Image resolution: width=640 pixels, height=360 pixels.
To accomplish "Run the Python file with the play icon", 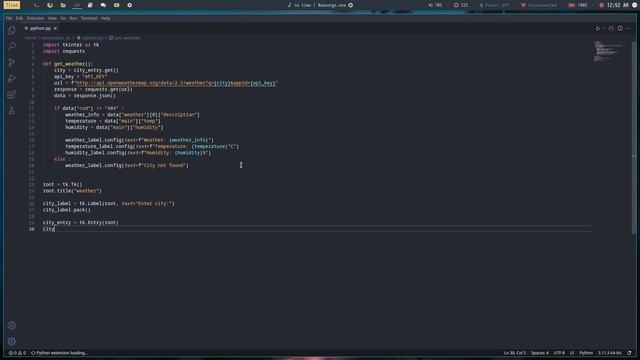I will pos(598,29).
